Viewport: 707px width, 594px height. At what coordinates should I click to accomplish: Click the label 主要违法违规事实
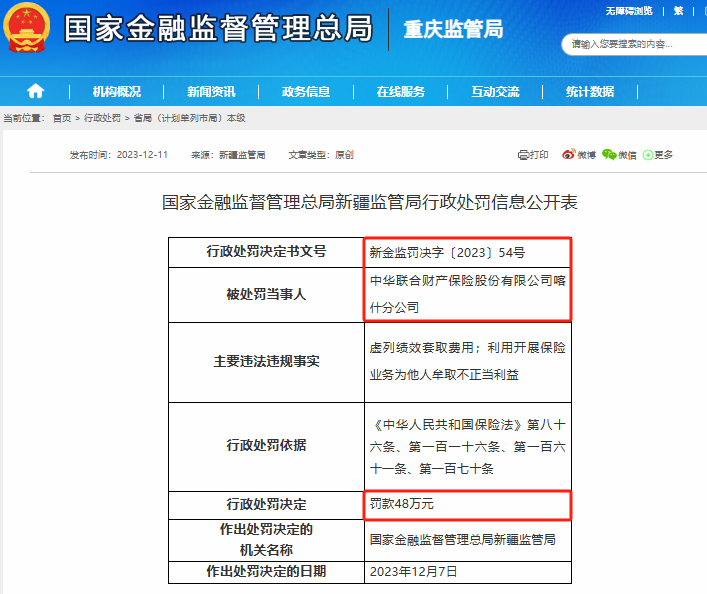pyautogui.click(x=266, y=361)
